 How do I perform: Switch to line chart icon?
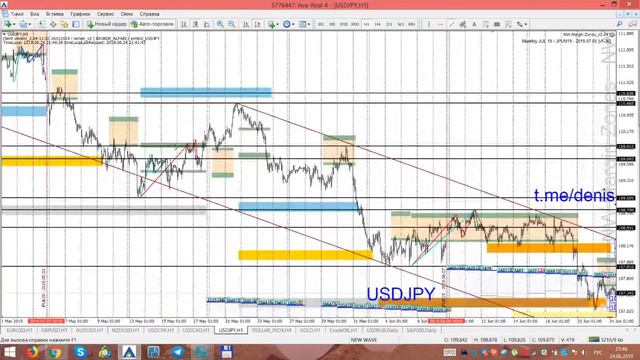click(x=207, y=24)
